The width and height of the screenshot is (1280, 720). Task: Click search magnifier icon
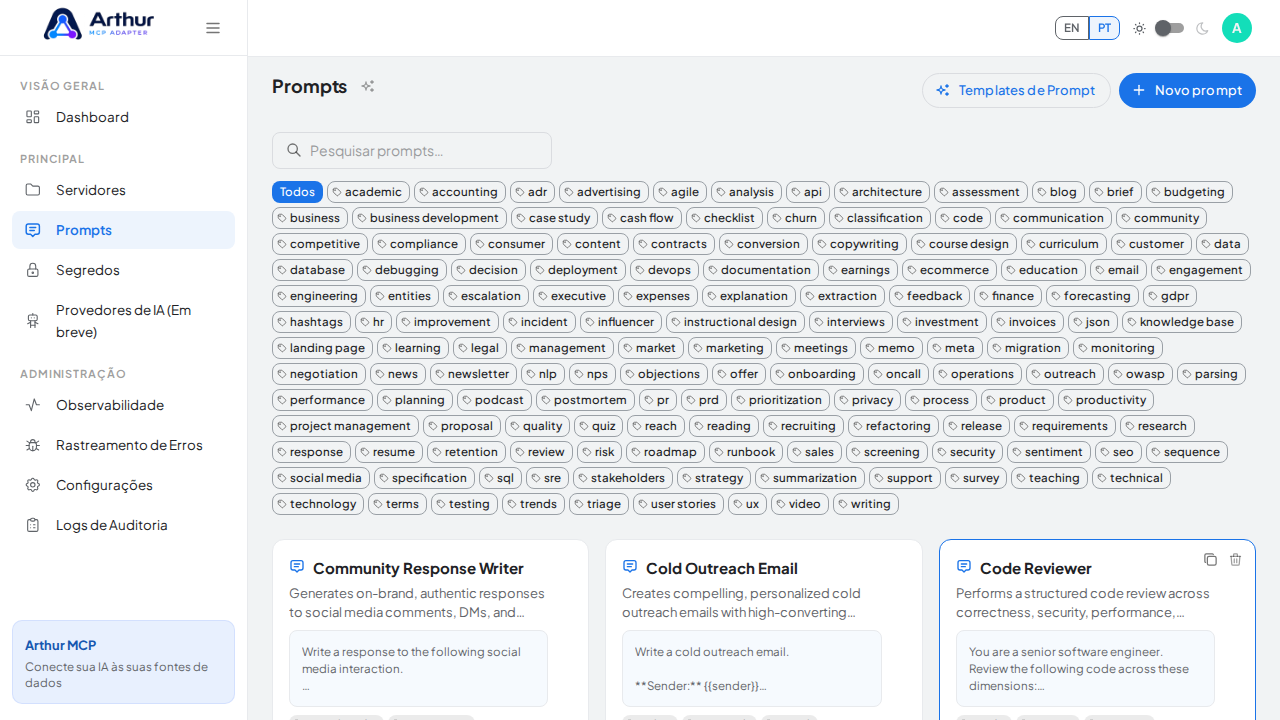tap(294, 150)
